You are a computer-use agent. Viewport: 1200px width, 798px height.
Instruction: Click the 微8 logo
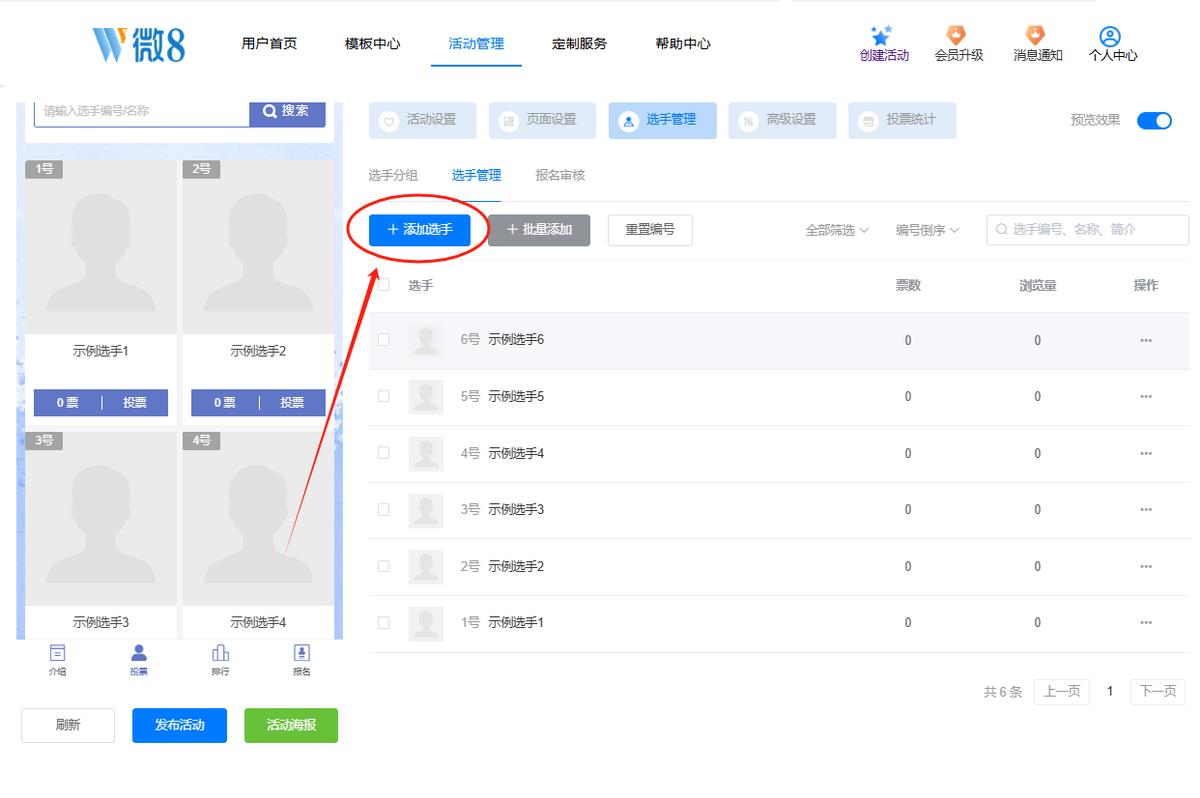pyautogui.click(x=138, y=44)
